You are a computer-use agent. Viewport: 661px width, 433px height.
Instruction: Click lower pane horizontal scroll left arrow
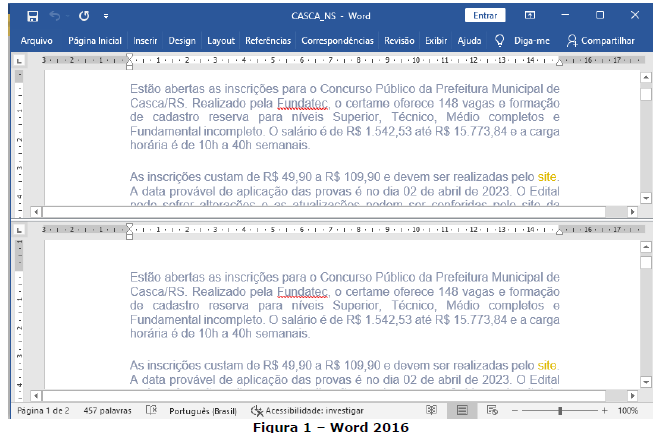click(36, 395)
